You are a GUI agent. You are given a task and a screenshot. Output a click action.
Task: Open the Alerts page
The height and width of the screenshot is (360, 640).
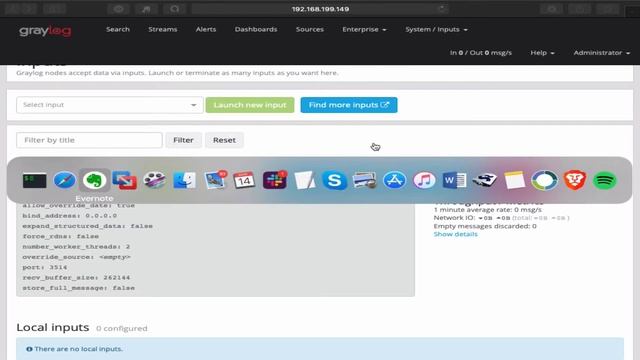click(206, 29)
